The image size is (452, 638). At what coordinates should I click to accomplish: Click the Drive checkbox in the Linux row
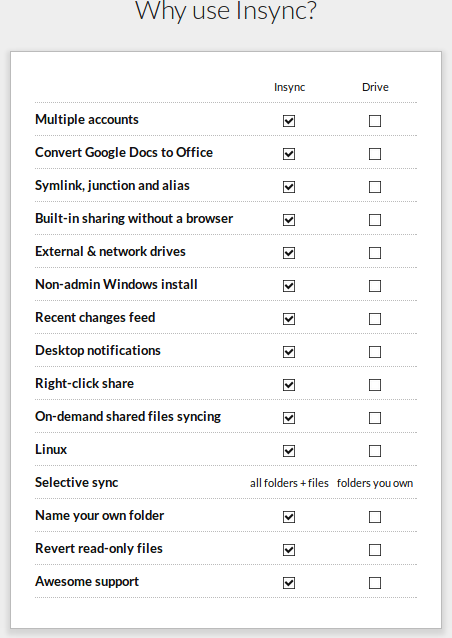click(375, 450)
